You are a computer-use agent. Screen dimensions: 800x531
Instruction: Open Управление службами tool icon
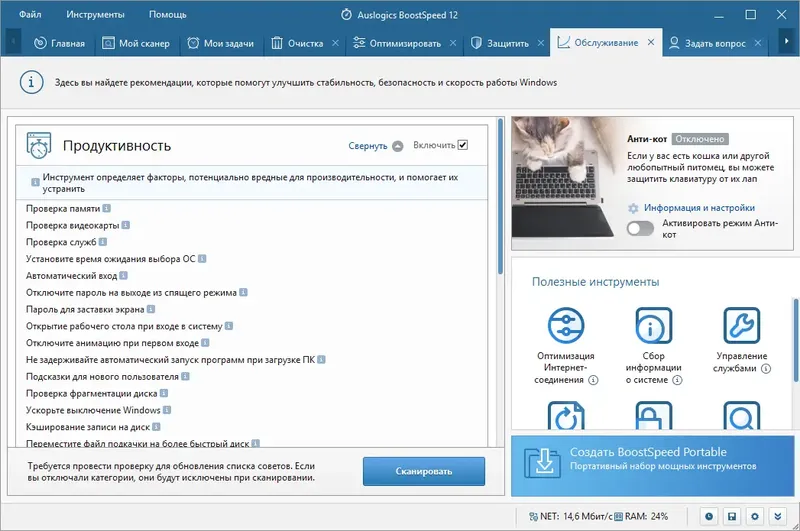point(742,325)
